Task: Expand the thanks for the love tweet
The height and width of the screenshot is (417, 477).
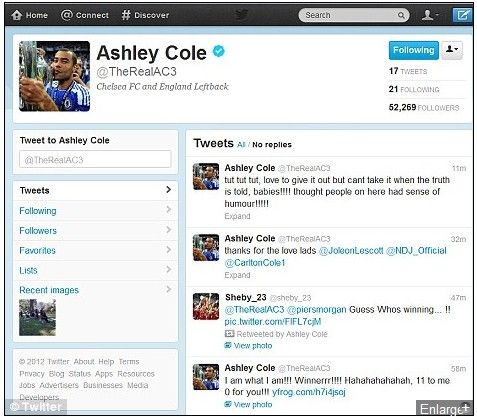Action: pyautogui.click(x=237, y=275)
